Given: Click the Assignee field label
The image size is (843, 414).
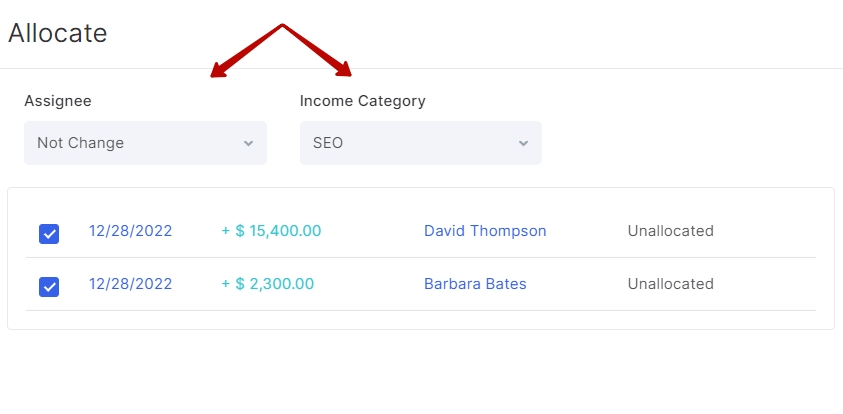Looking at the screenshot, I should pos(58,101).
